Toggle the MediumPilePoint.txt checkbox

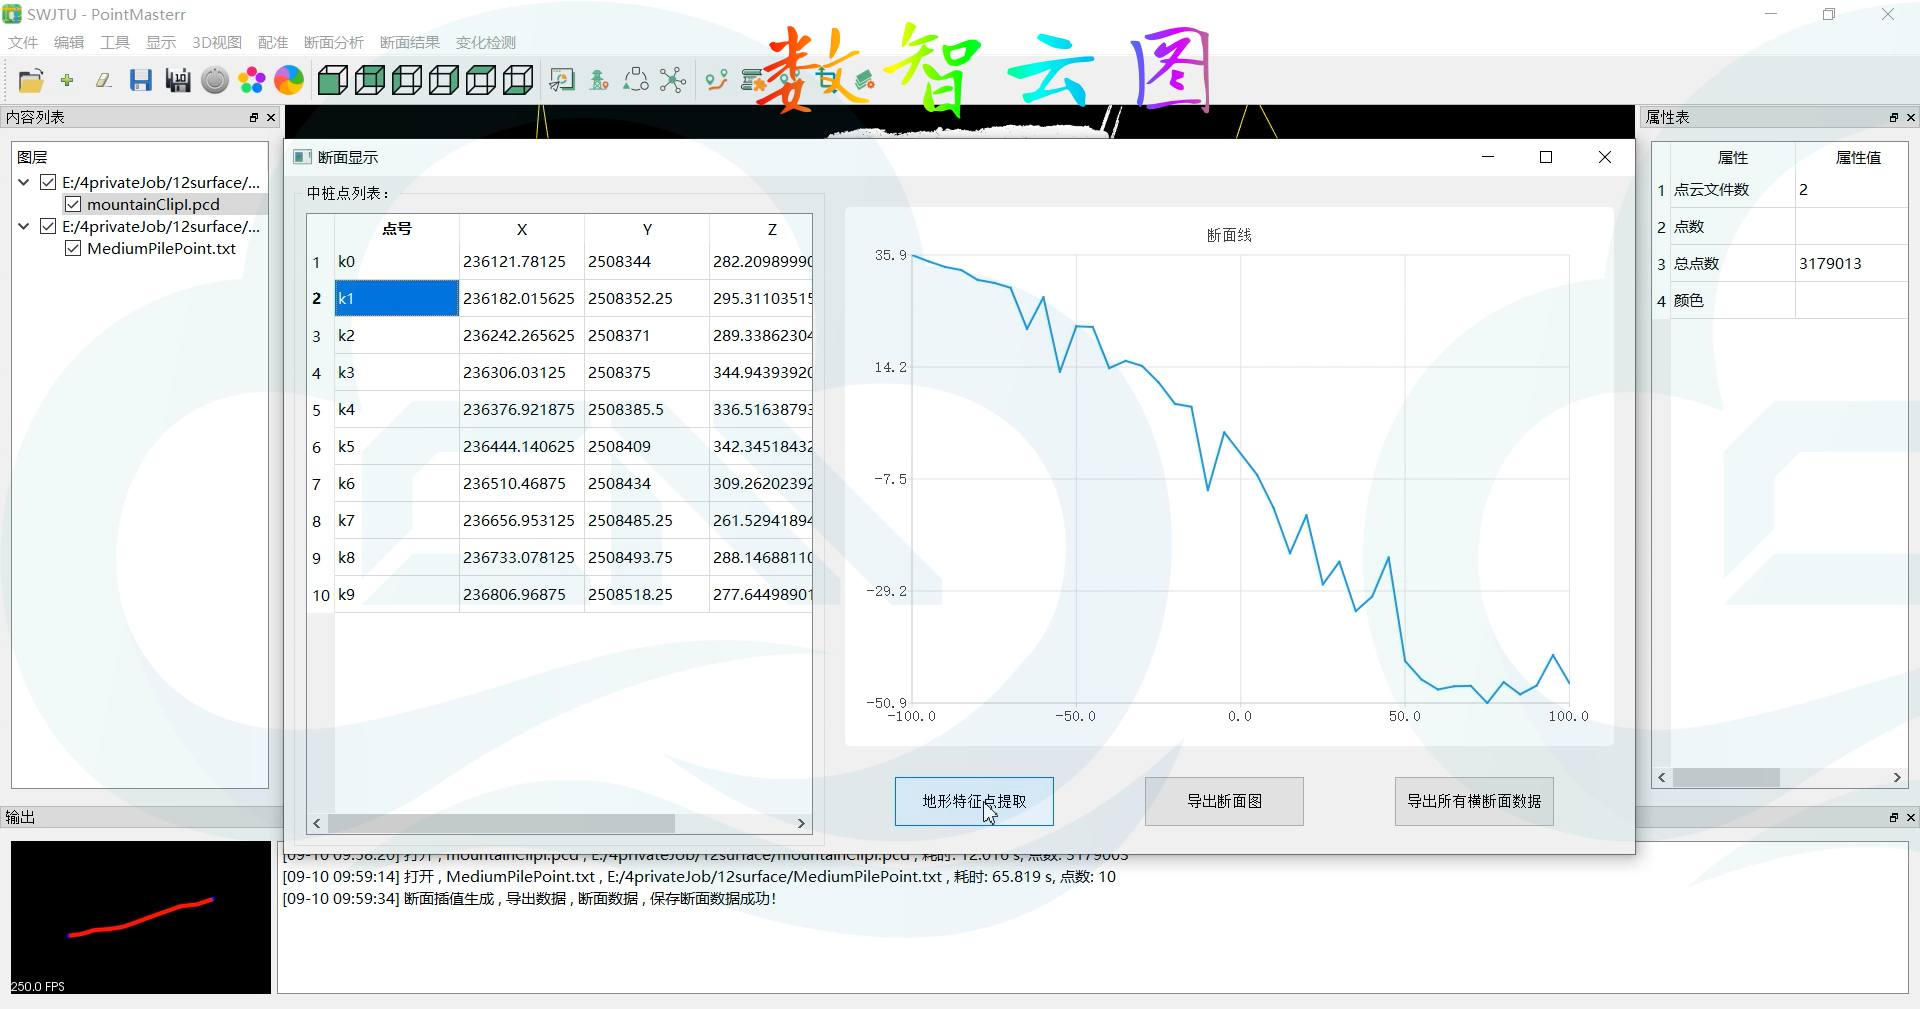click(x=73, y=248)
